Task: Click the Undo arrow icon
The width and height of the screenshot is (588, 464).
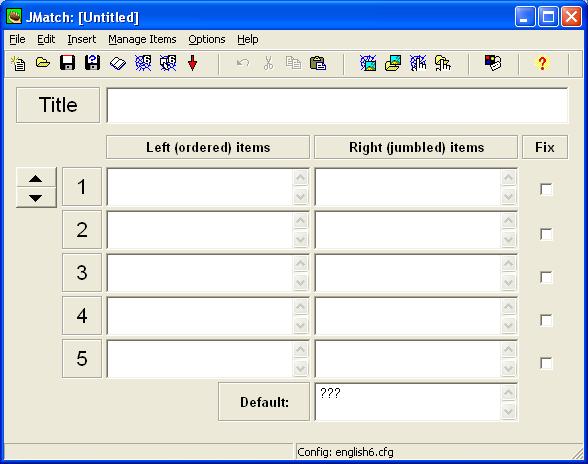Action: (x=243, y=63)
